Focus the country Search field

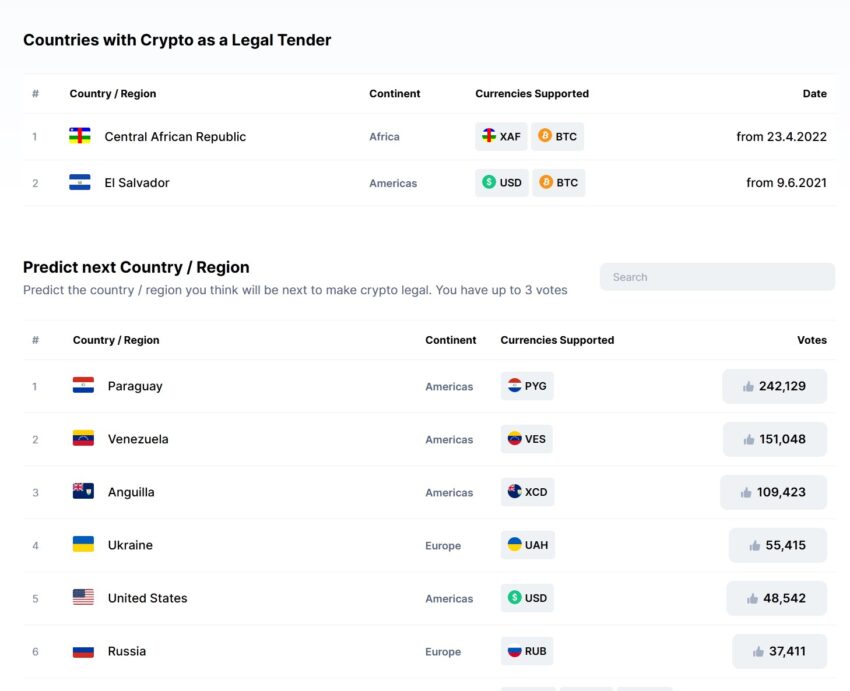pyautogui.click(x=717, y=277)
